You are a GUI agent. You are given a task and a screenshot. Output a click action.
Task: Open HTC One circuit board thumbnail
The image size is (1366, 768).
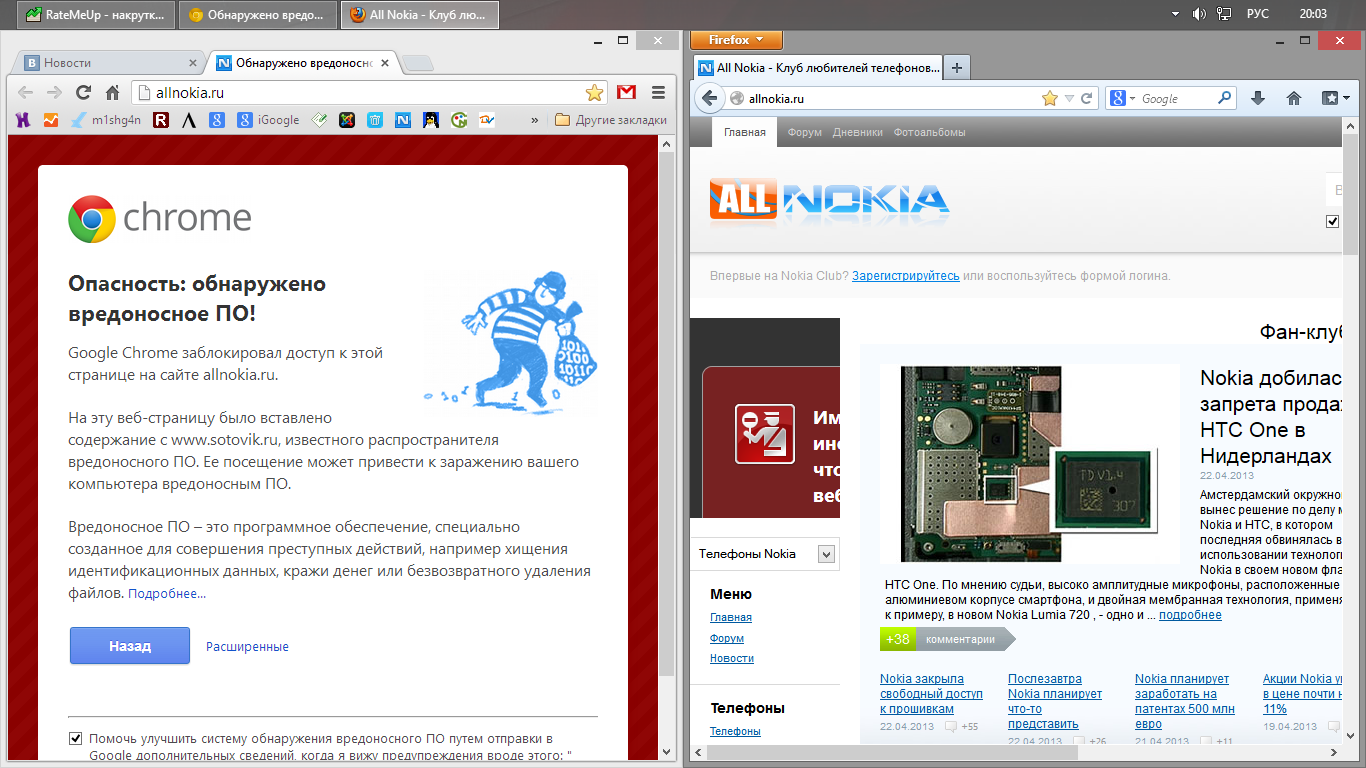click(1031, 463)
